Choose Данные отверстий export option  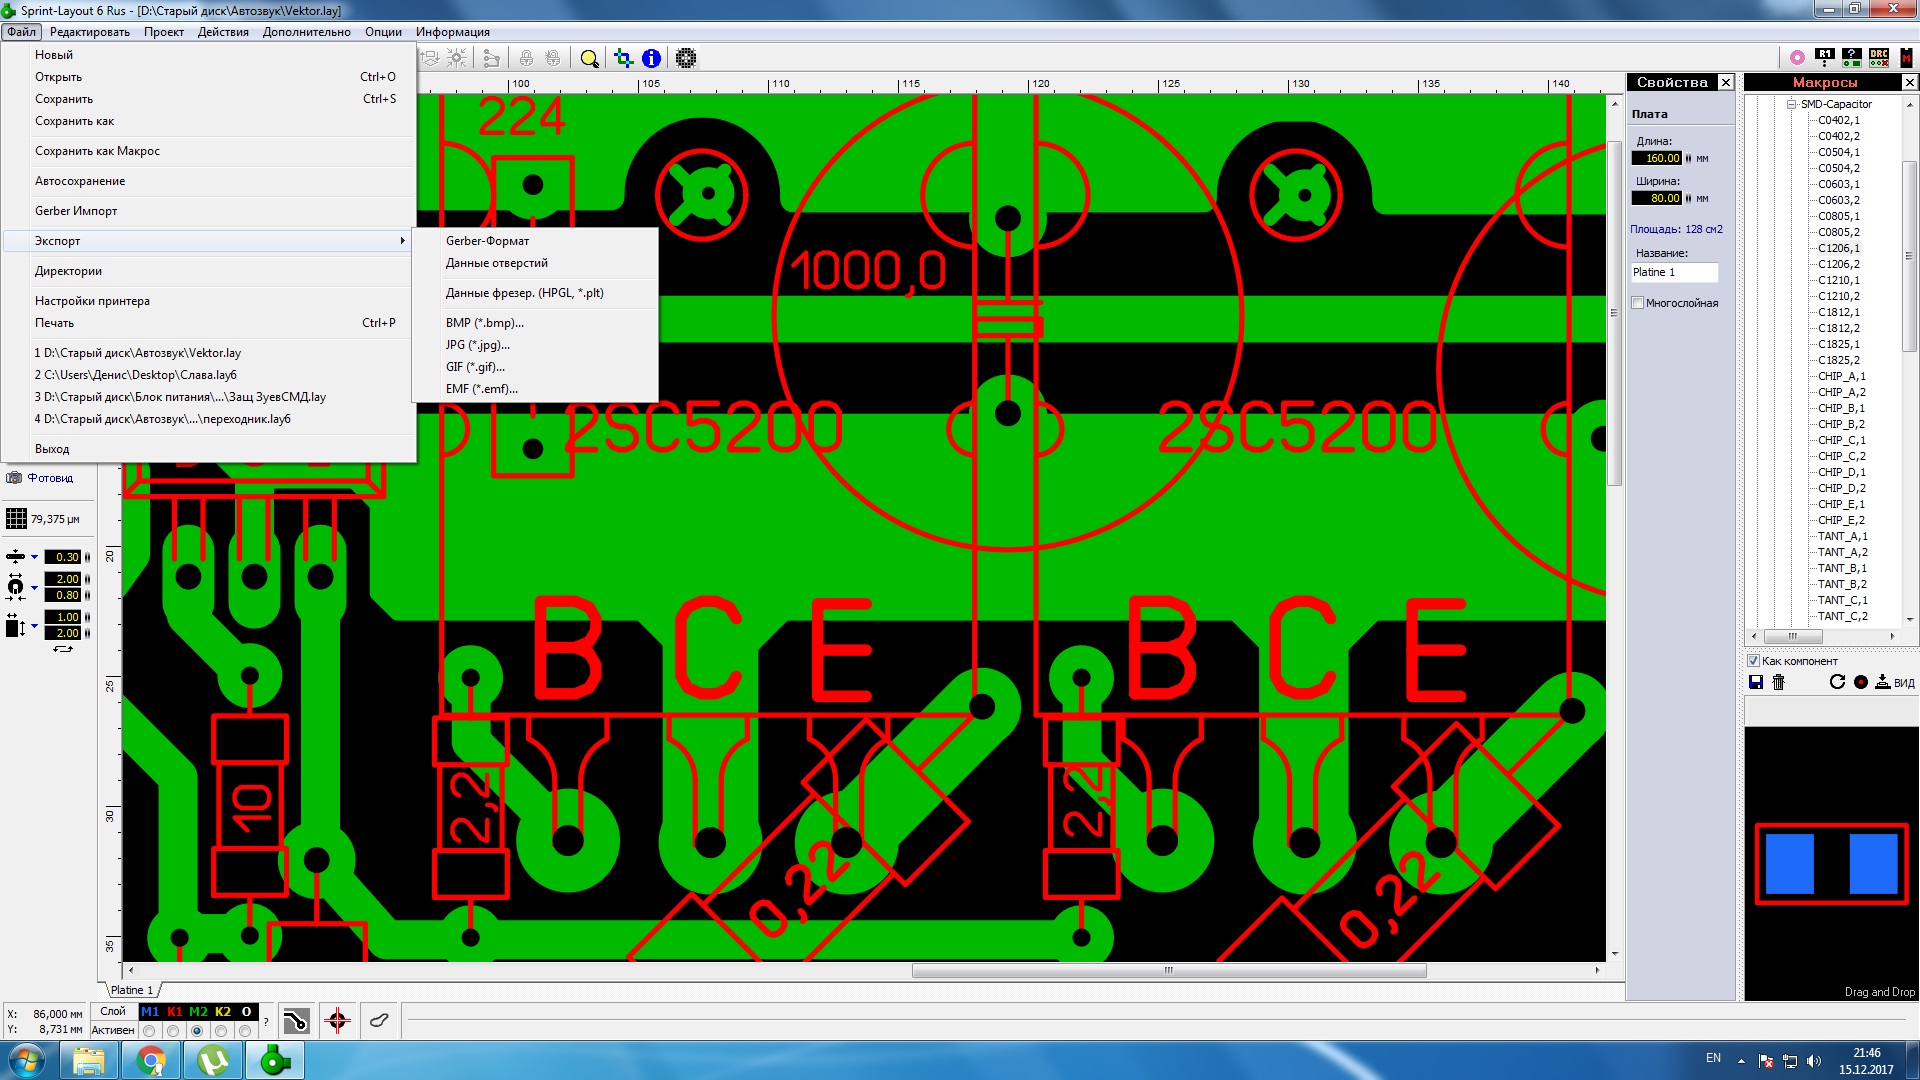[x=535, y=263]
